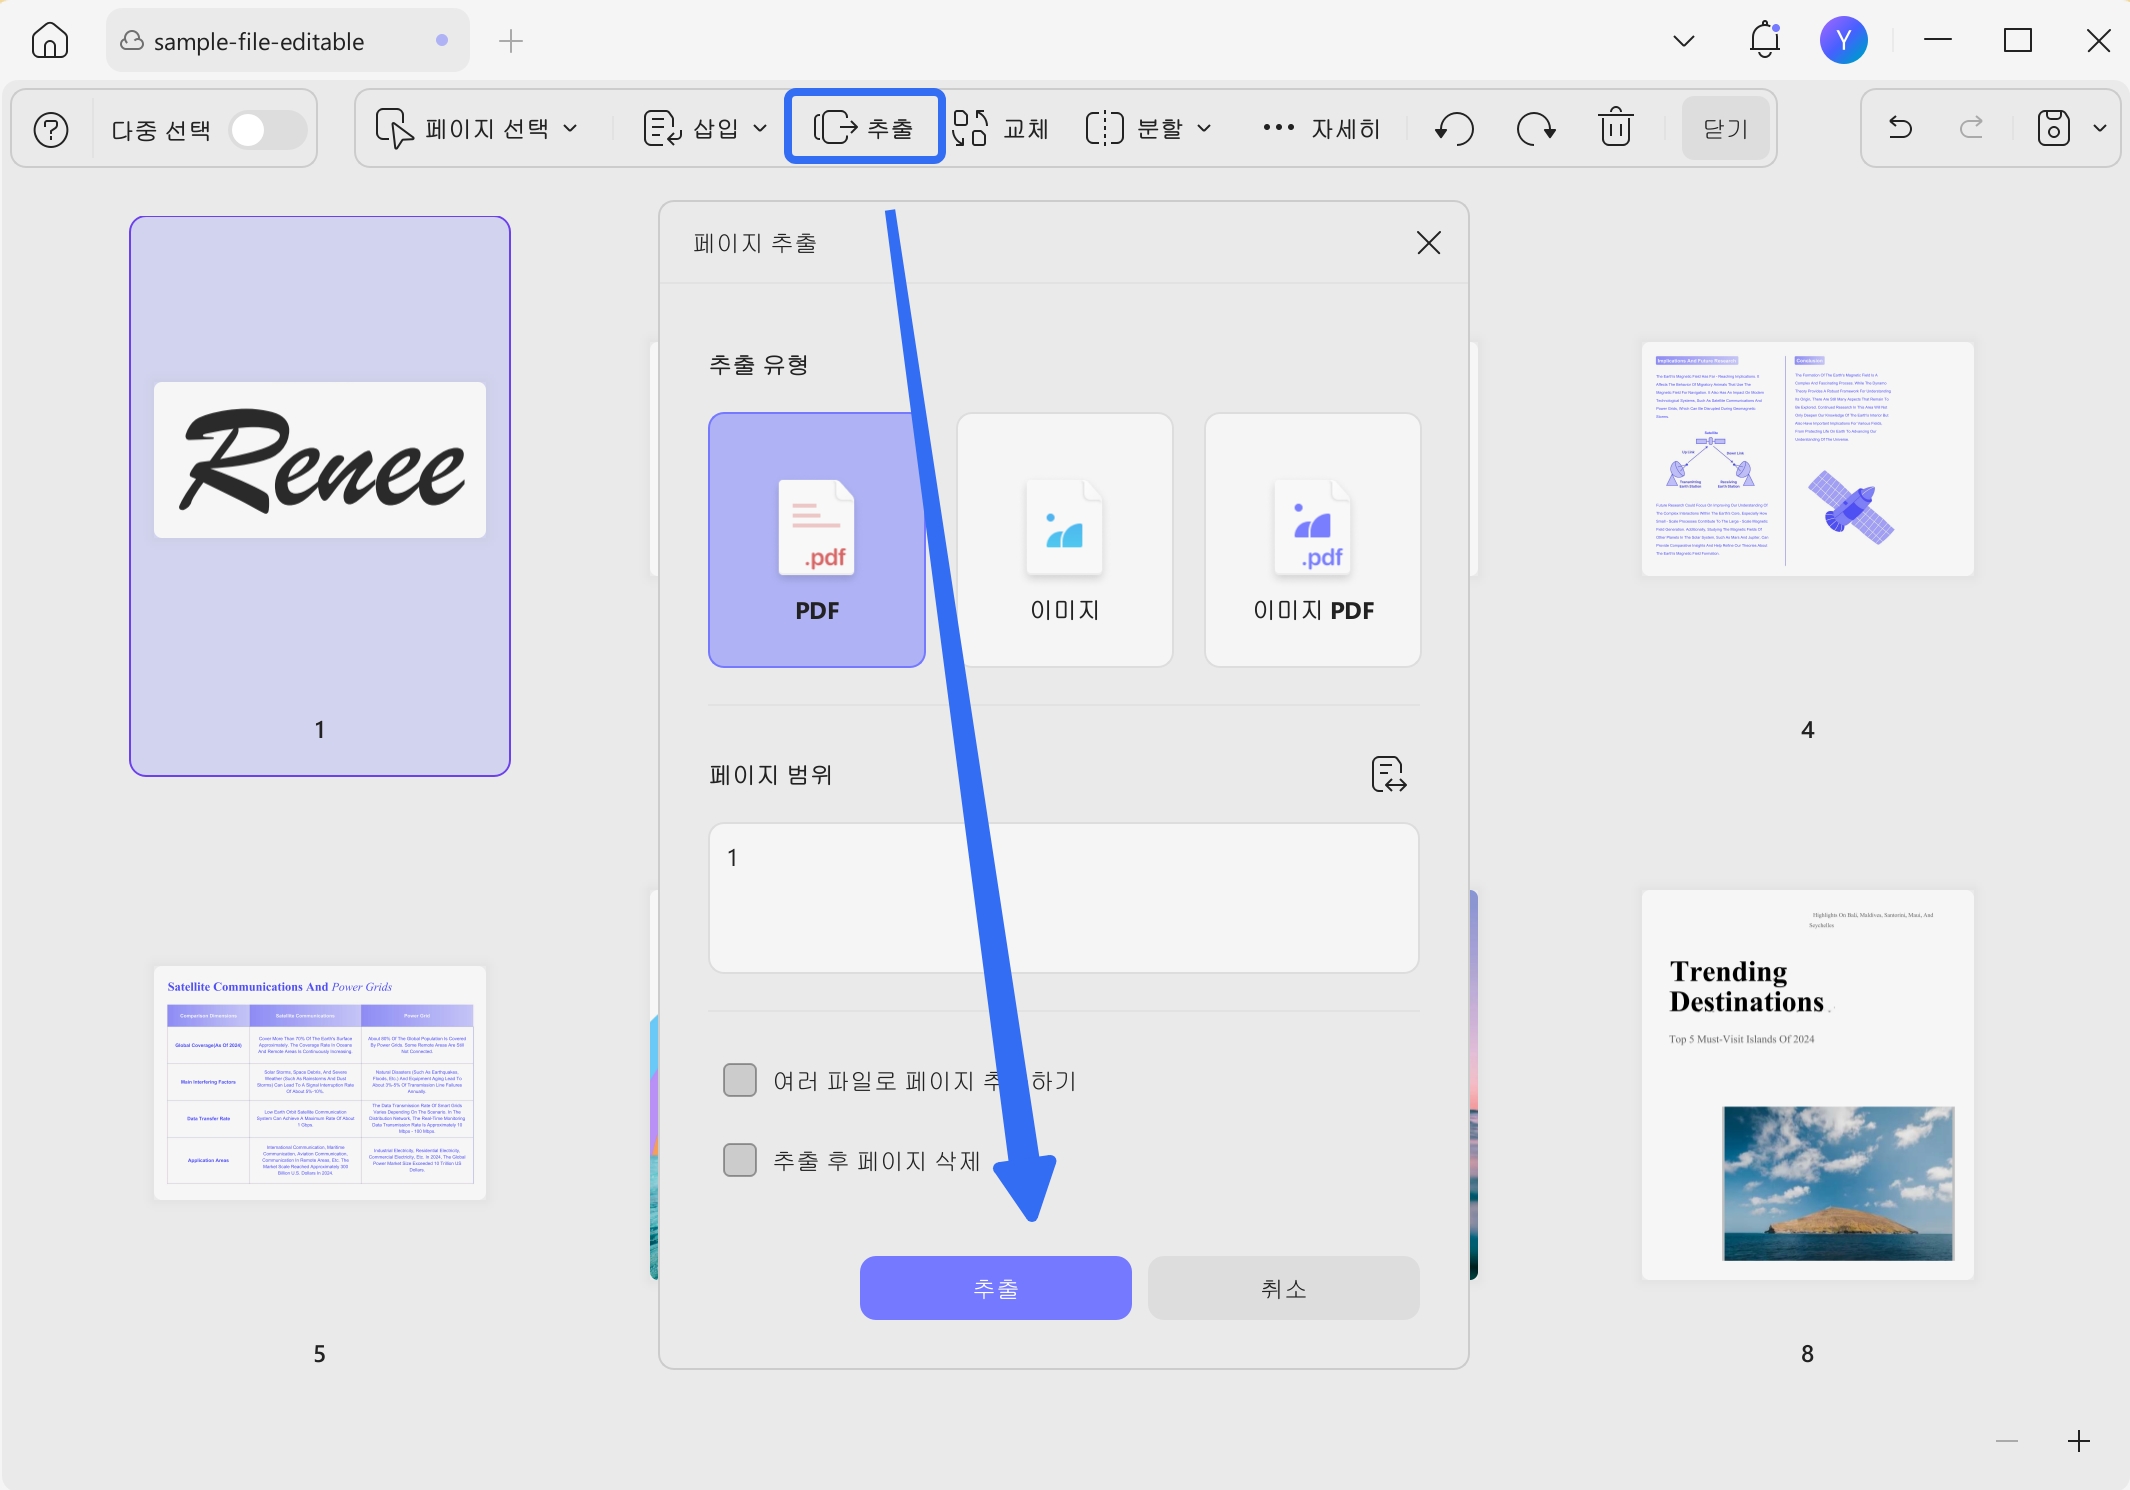The image size is (2130, 1490).
Task: Click the 닫기 button
Action: tap(1726, 129)
